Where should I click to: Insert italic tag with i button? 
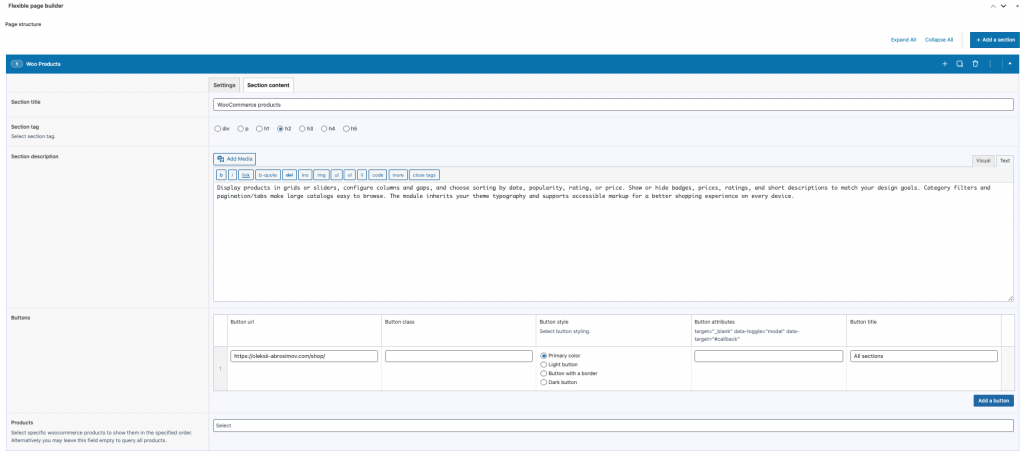click(x=232, y=175)
